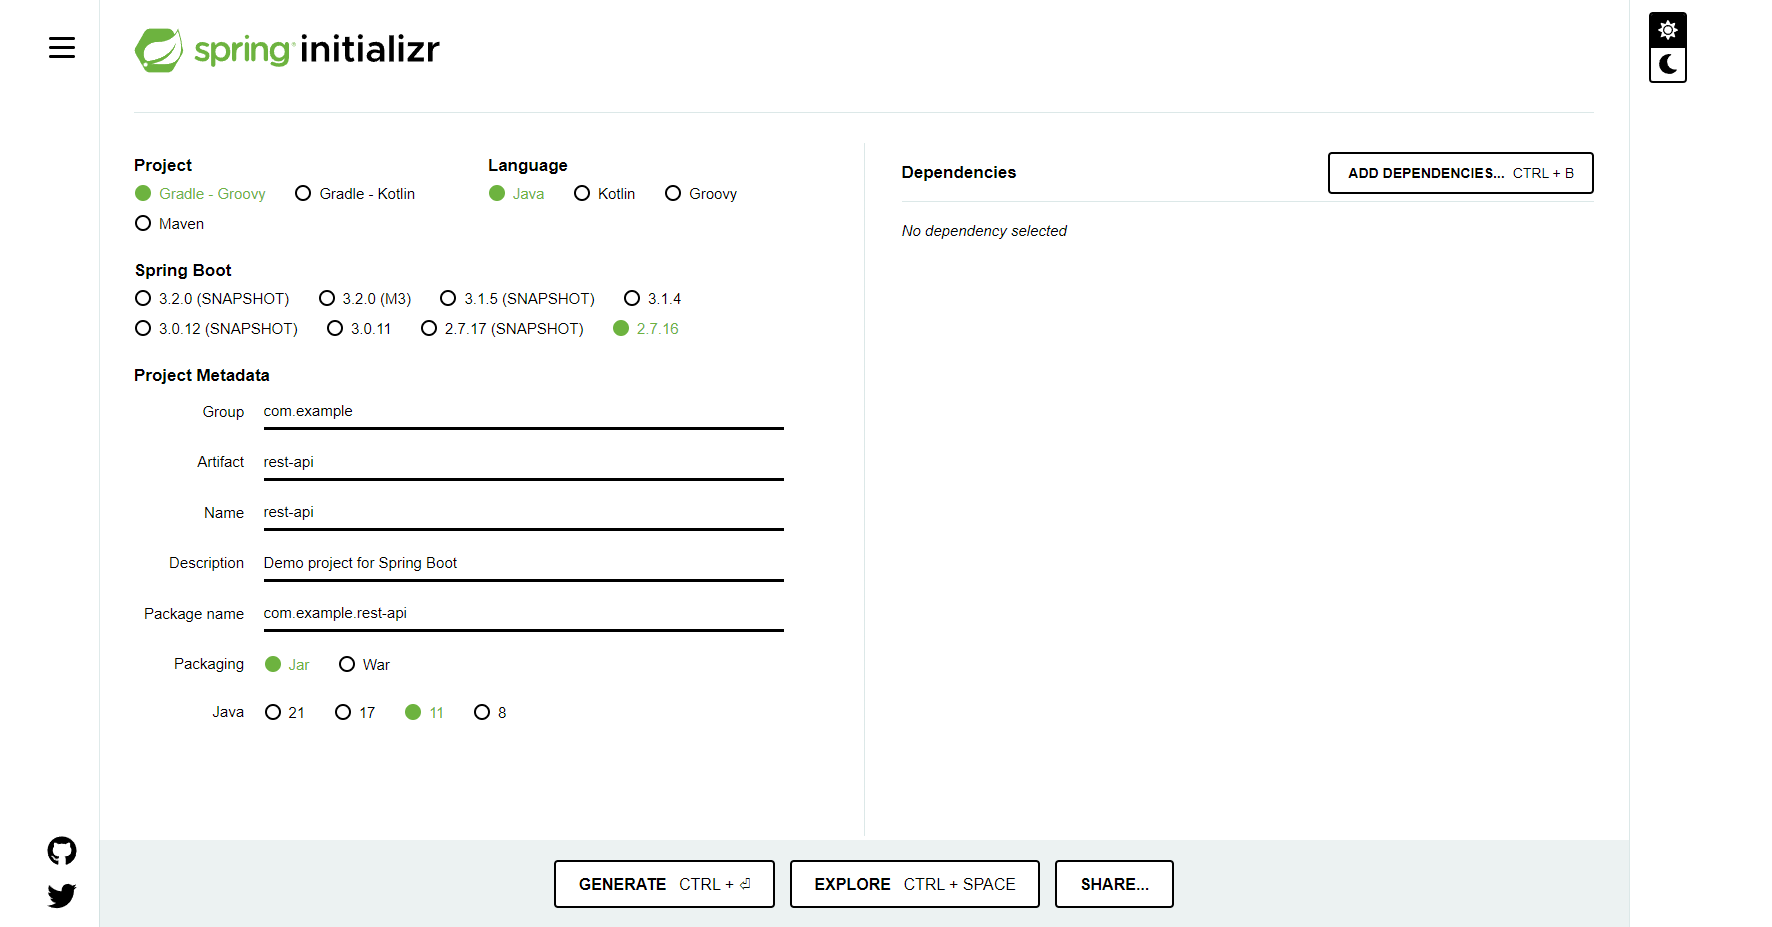Select Java language option

(x=517, y=194)
